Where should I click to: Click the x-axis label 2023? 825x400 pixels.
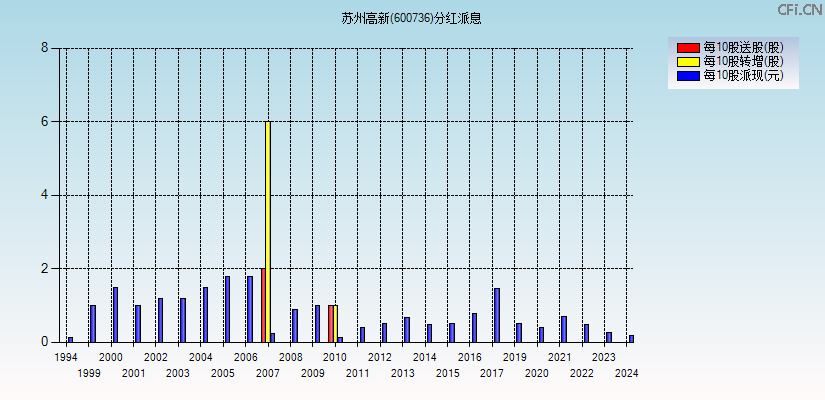tap(603, 357)
